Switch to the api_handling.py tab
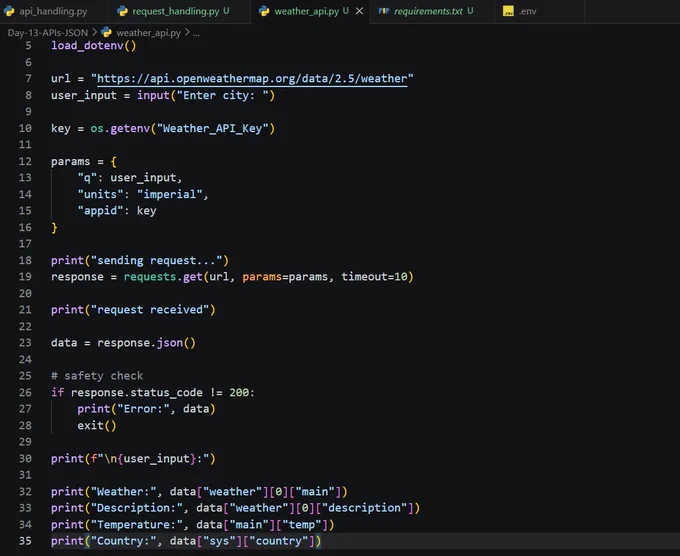Image resolution: width=680 pixels, height=556 pixels. point(53,11)
